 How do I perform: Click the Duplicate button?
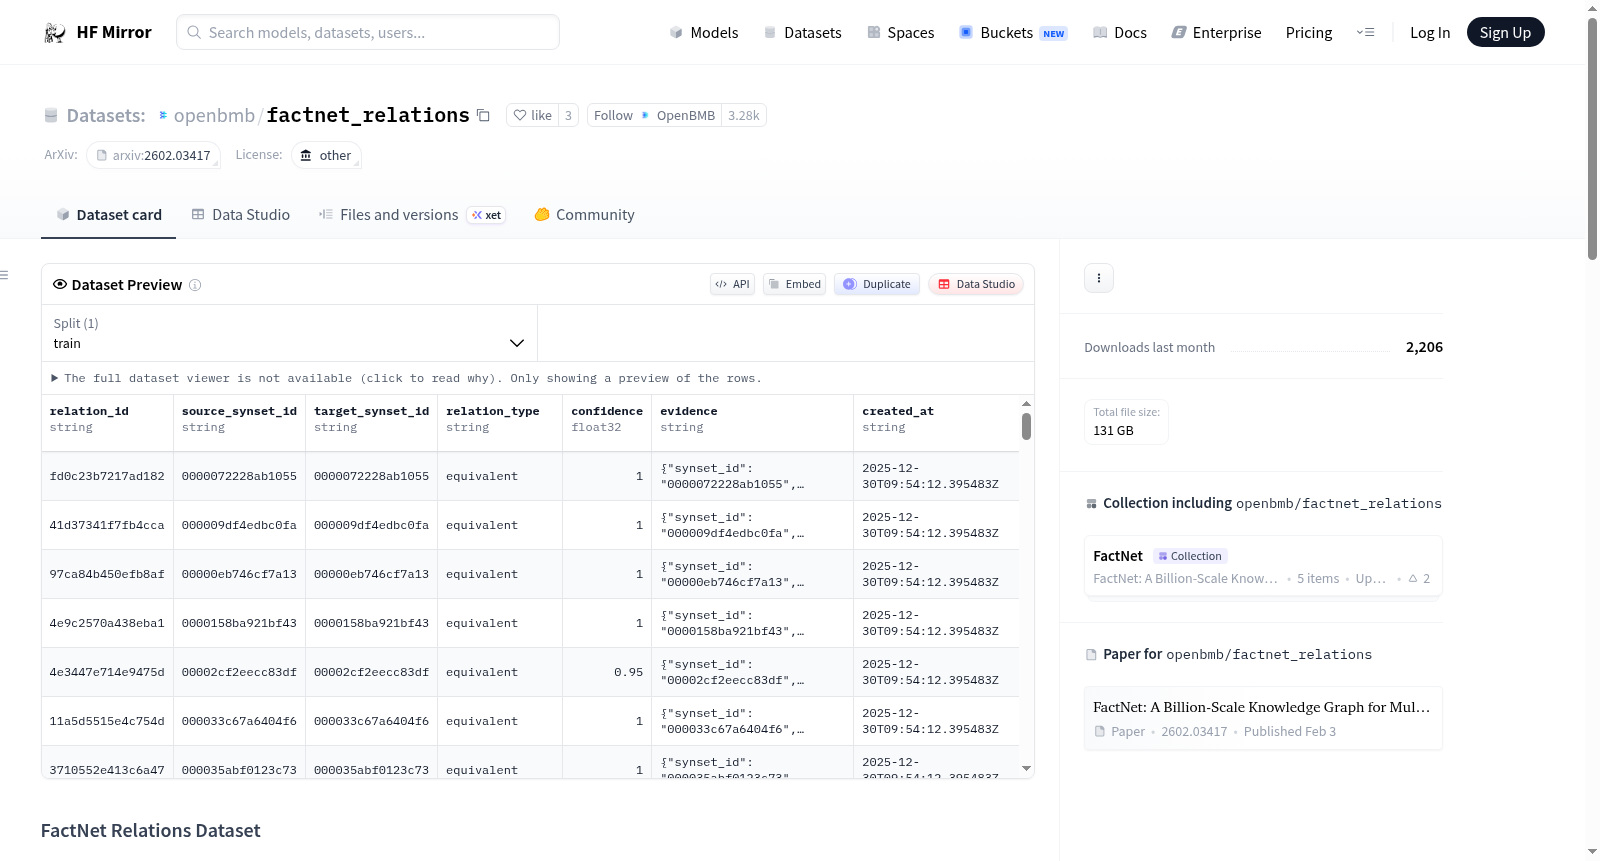click(877, 284)
